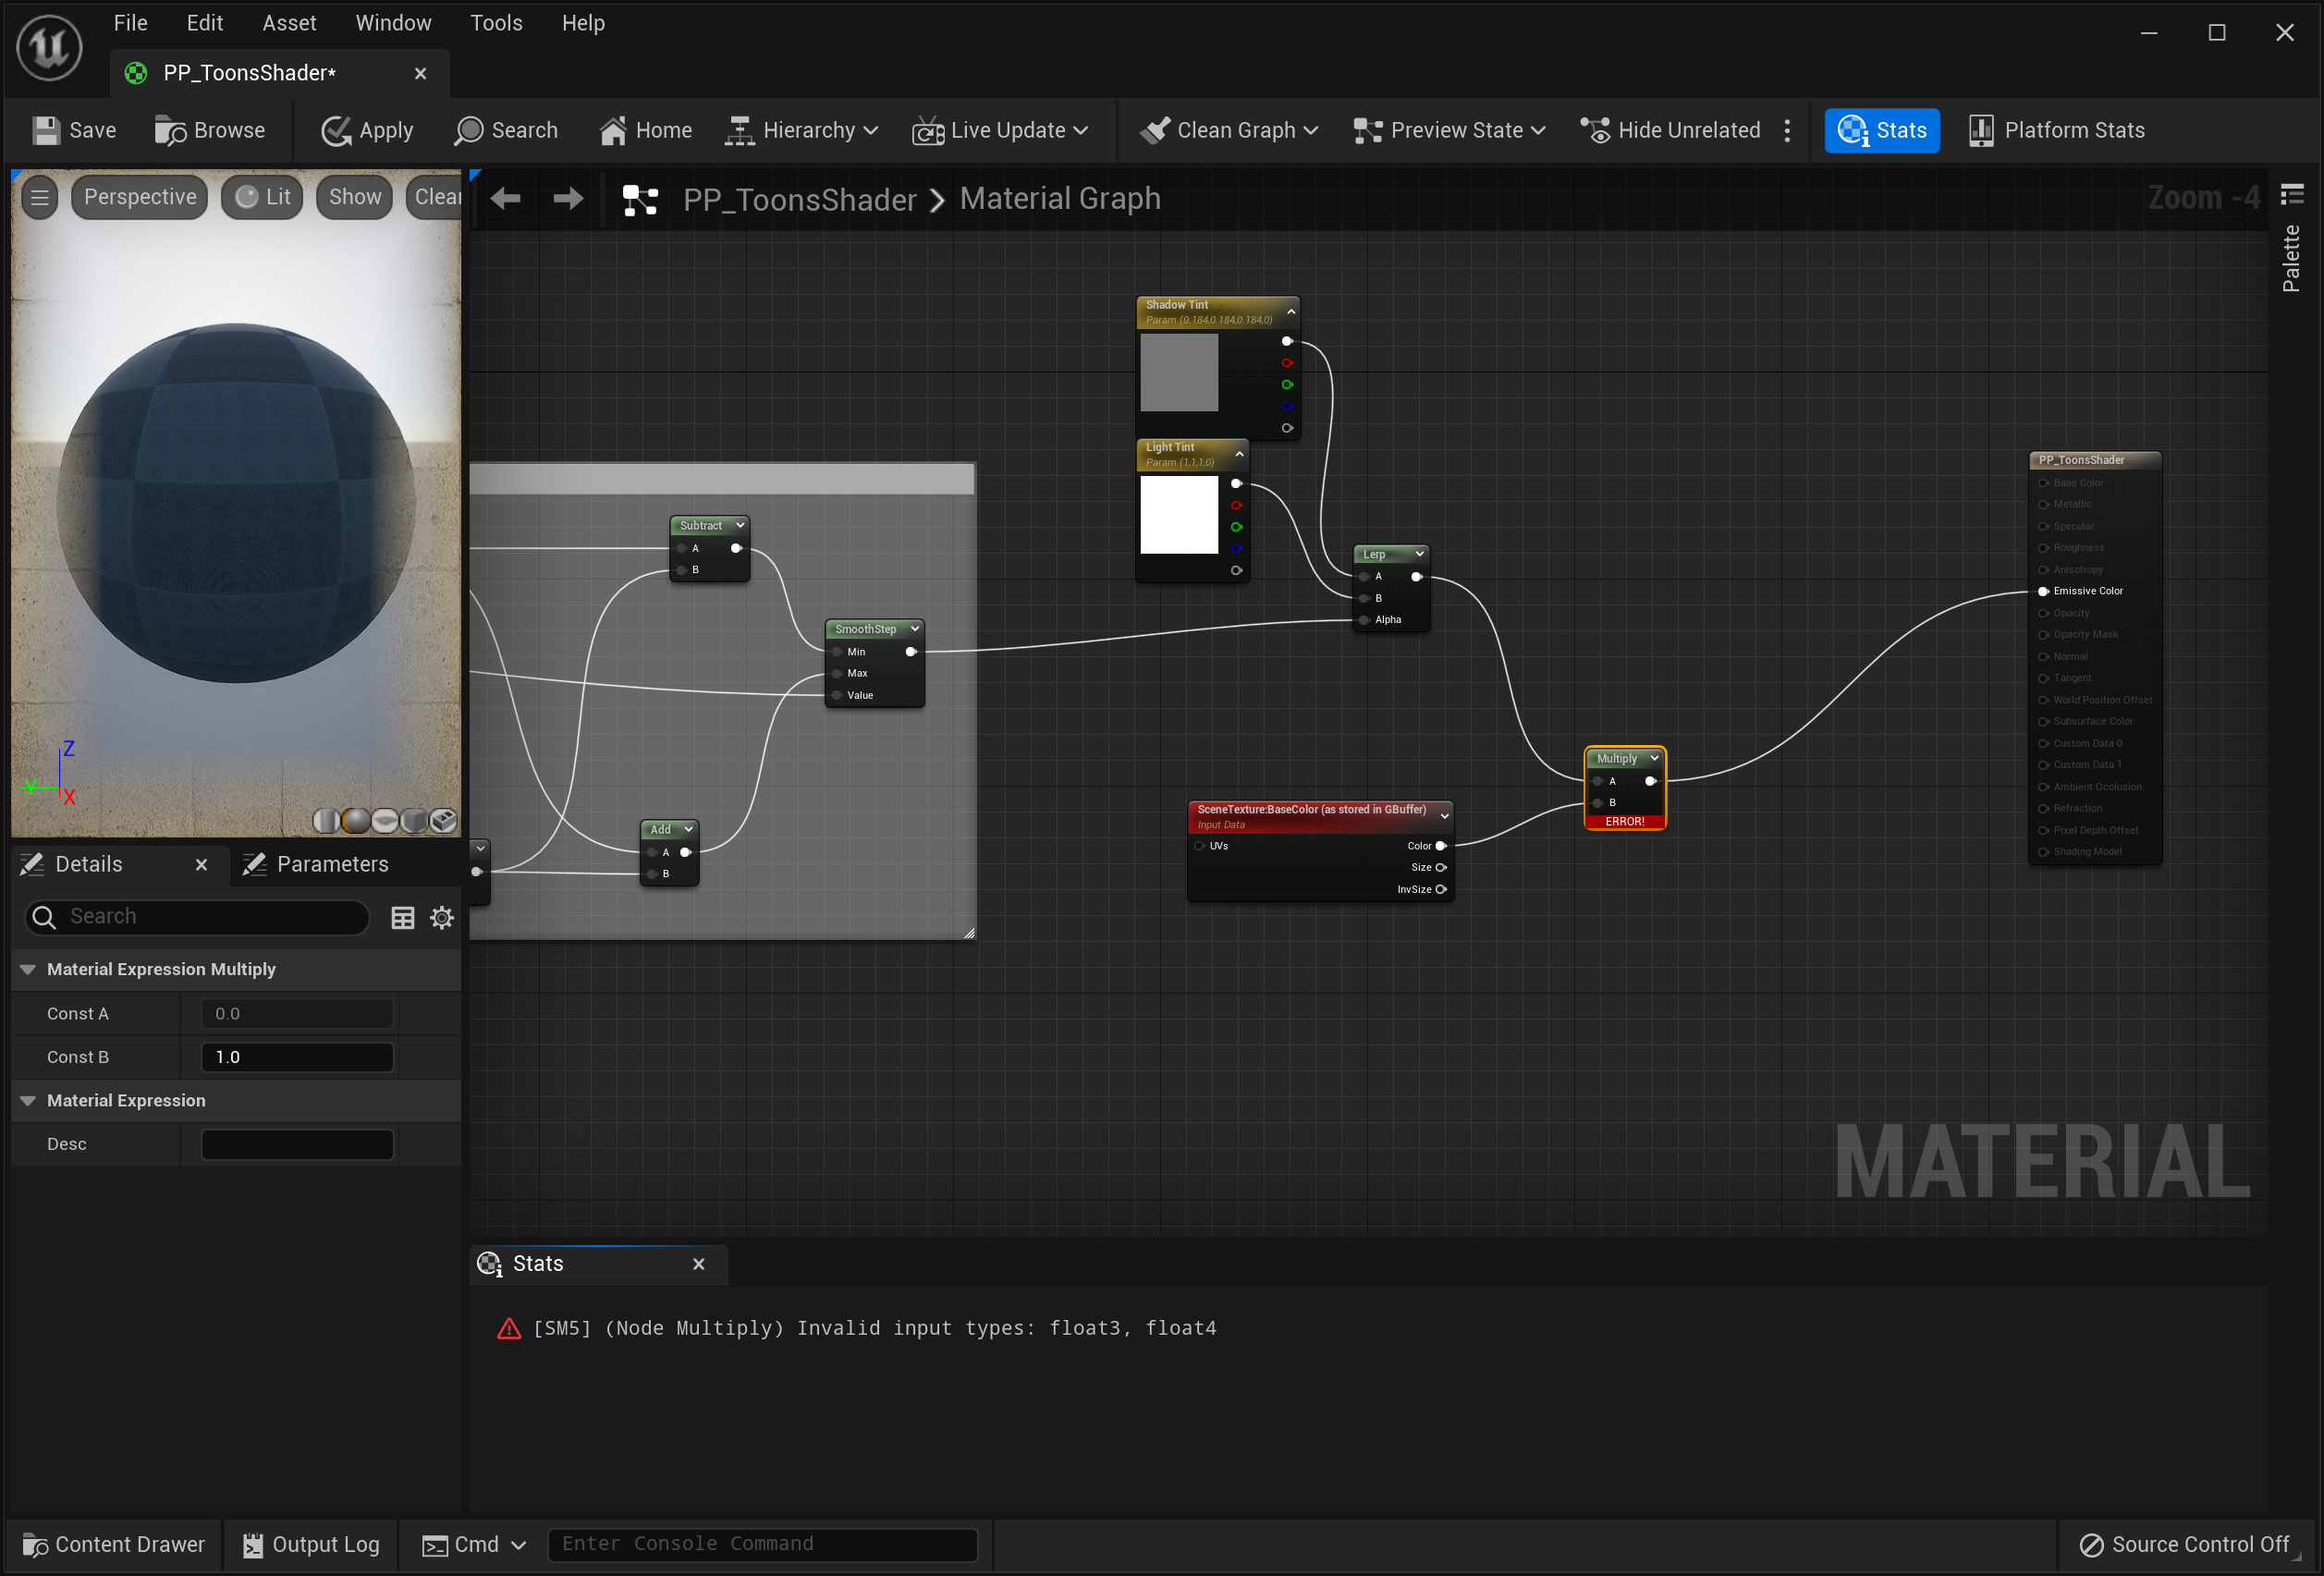Open the Tools menu

pos(496,22)
